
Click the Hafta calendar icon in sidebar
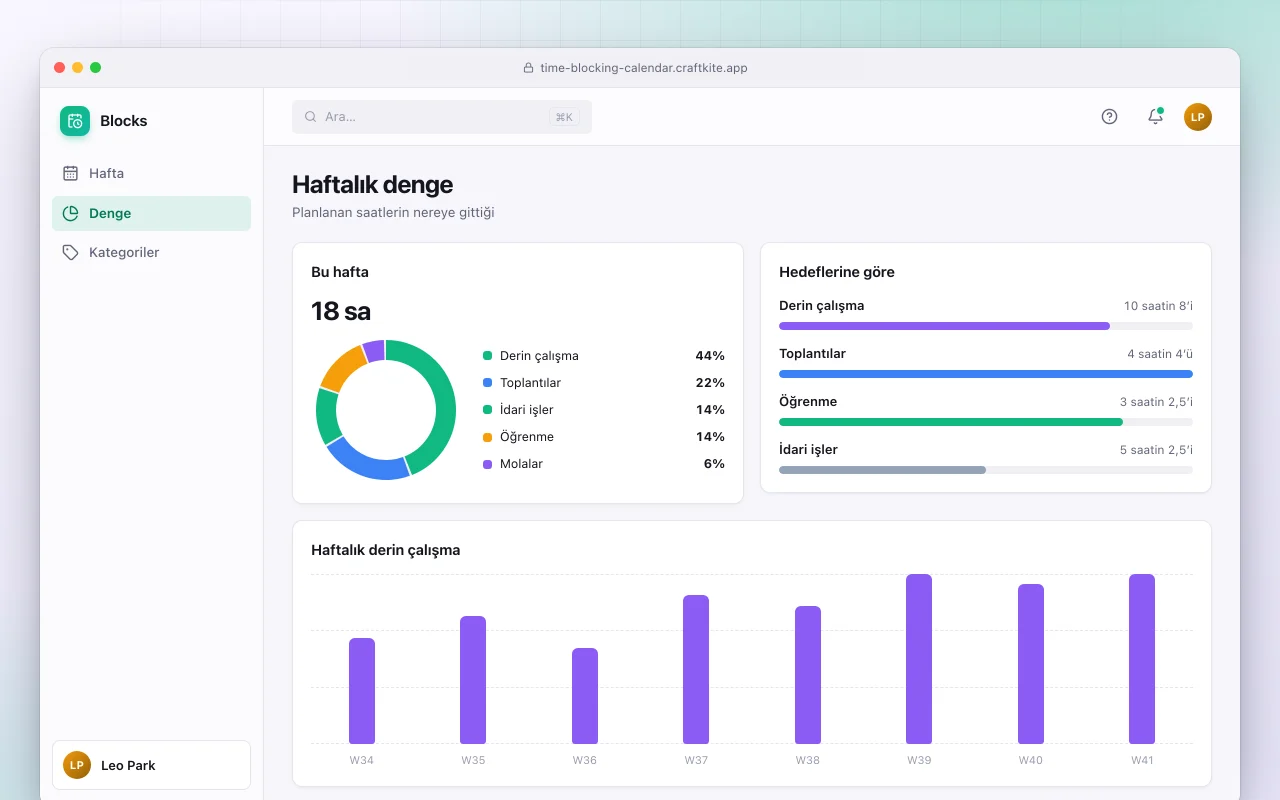(x=70, y=173)
